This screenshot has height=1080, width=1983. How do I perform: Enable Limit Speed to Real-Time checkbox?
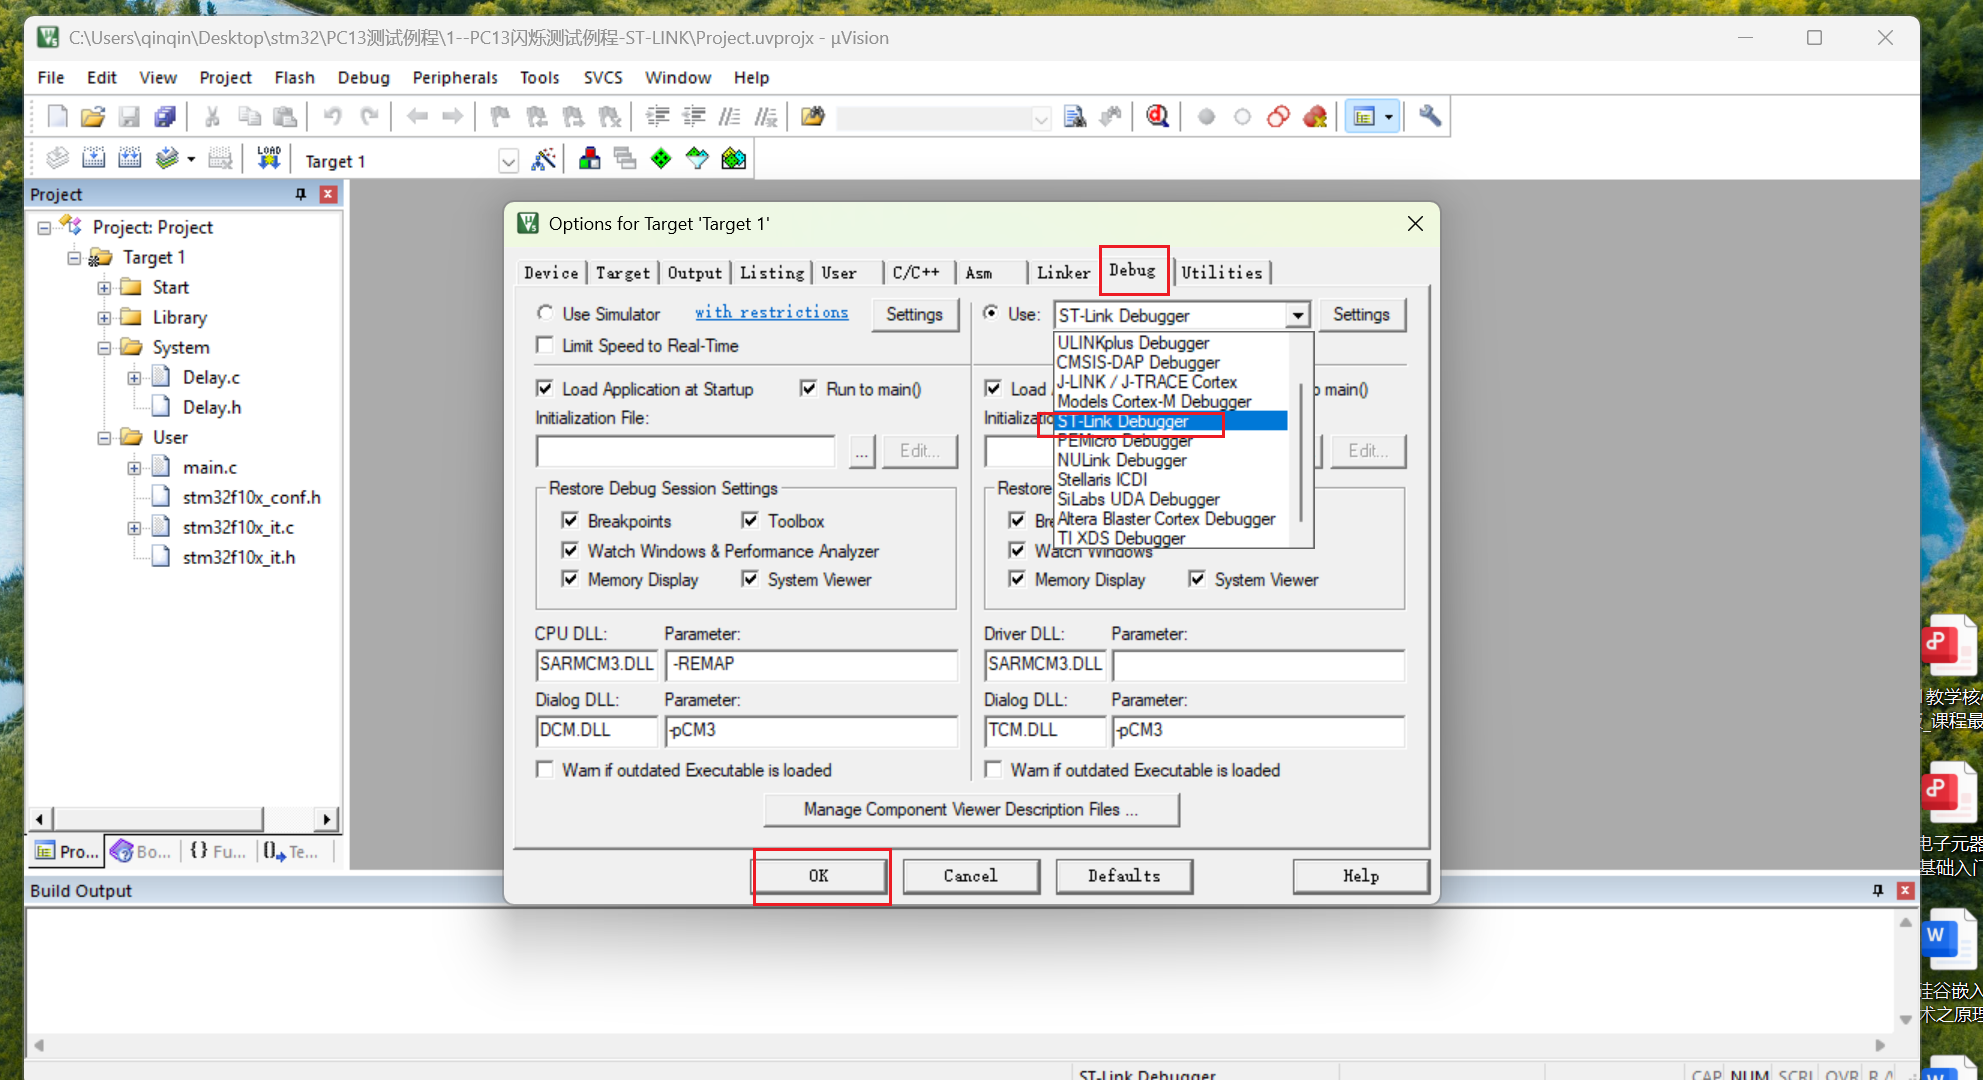coord(545,345)
